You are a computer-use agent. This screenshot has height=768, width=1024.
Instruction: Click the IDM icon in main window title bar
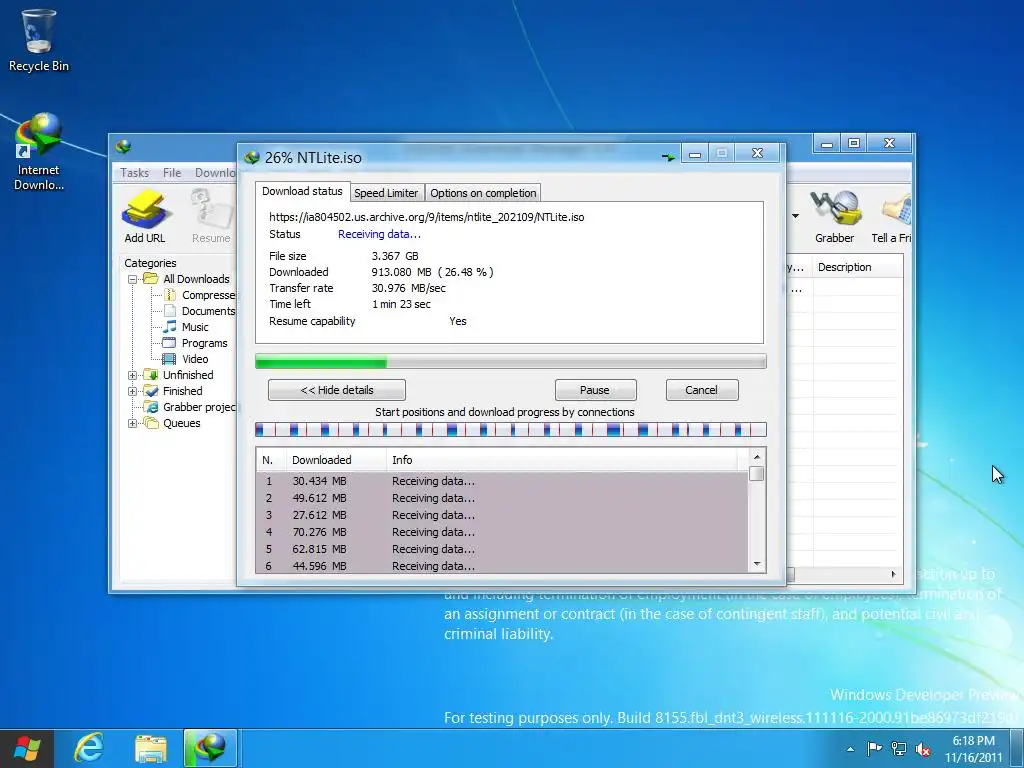pyautogui.click(x=123, y=146)
